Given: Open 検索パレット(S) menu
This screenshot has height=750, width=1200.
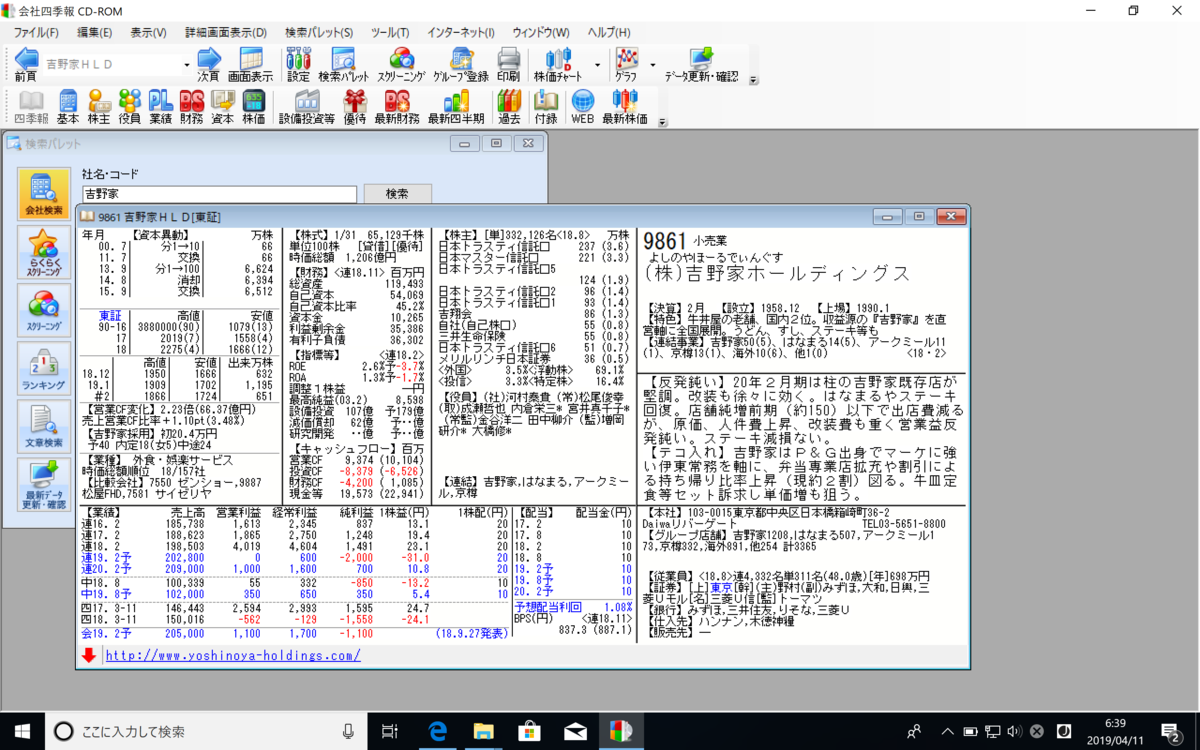Looking at the screenshot, I should (318, 33).
